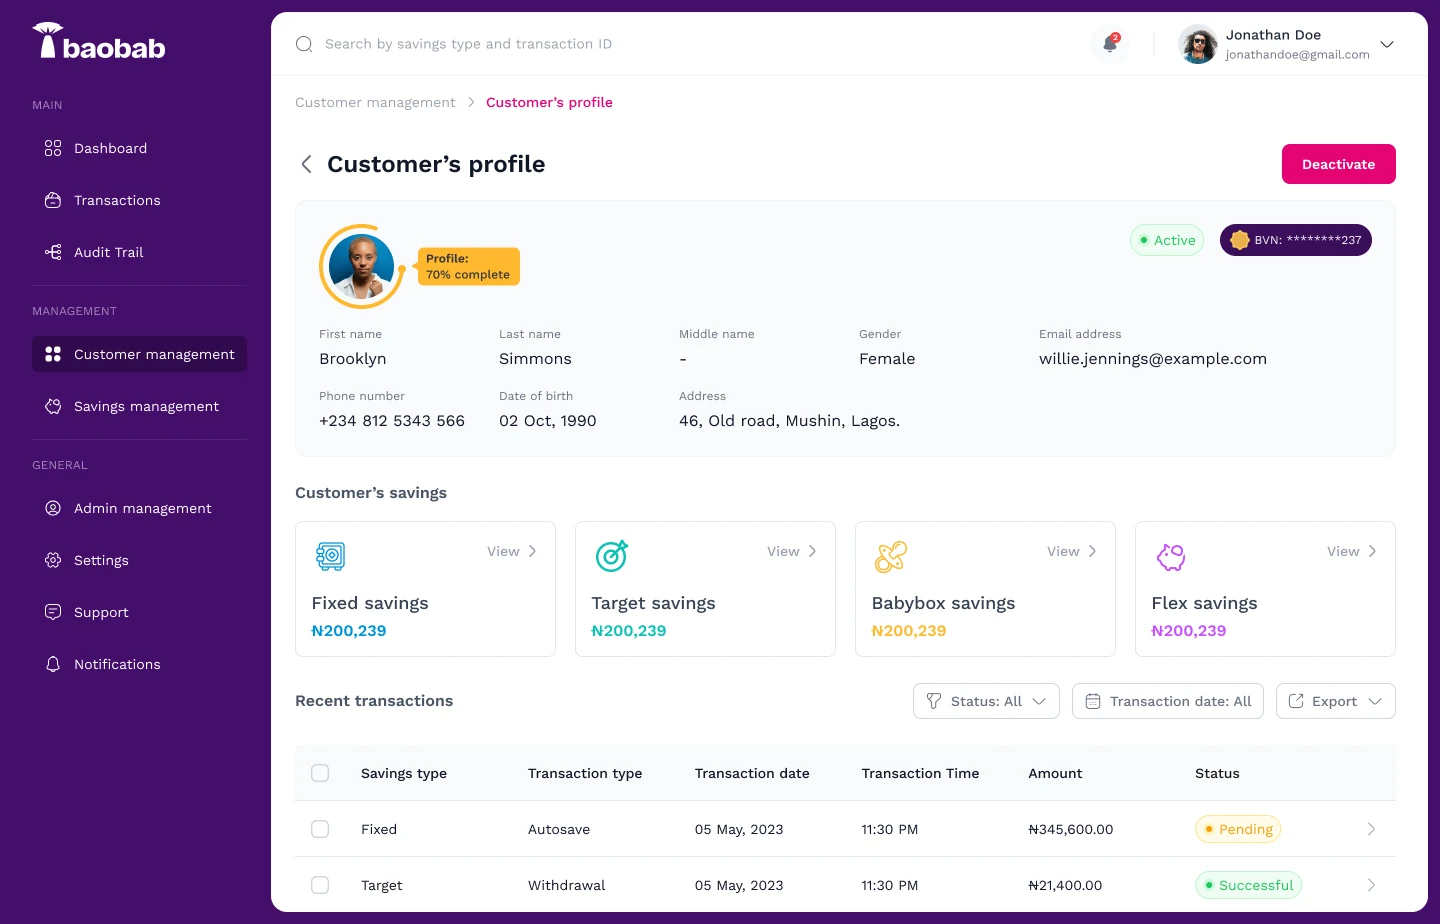The width and height of the screenshot is (1440, 924).
Task: Click the Profile 70% complete badge
Action: pos(468,266)
